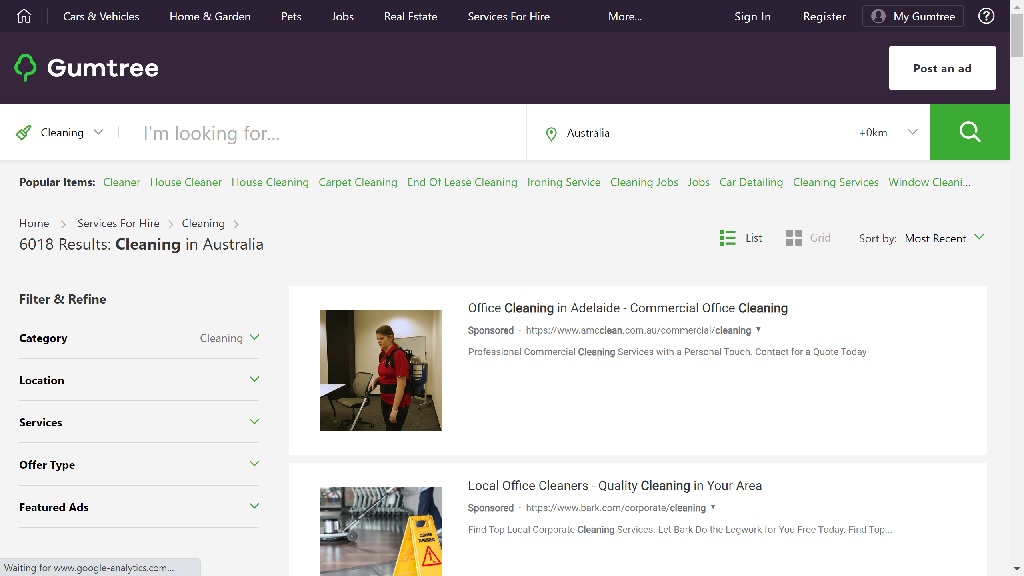Open the Real Estate menu
The width and height of the screenshot is (1024, 576).
point(410,16)
